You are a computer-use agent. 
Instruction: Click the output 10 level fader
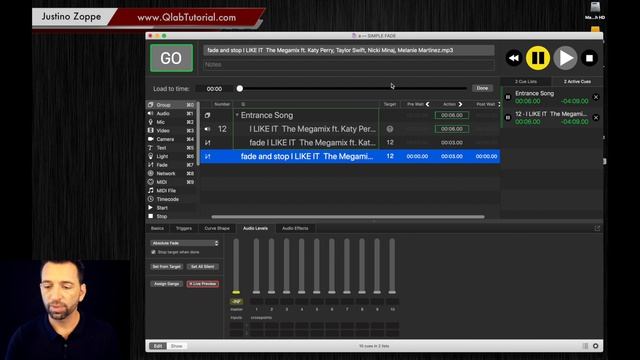392,292
